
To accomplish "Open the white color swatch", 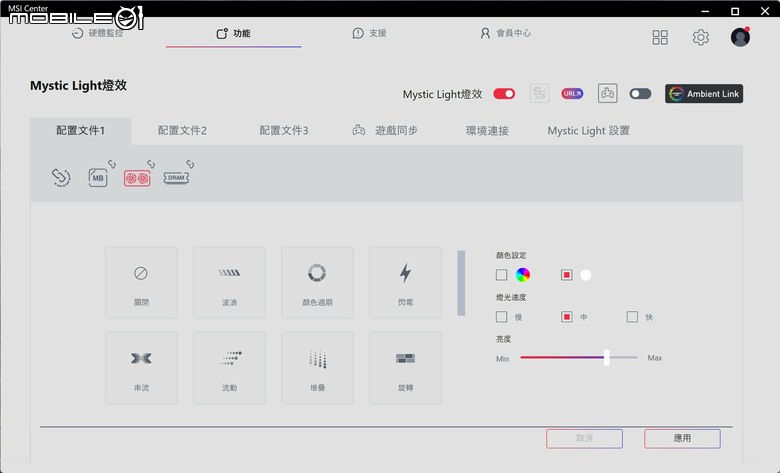I will point(586,275).
